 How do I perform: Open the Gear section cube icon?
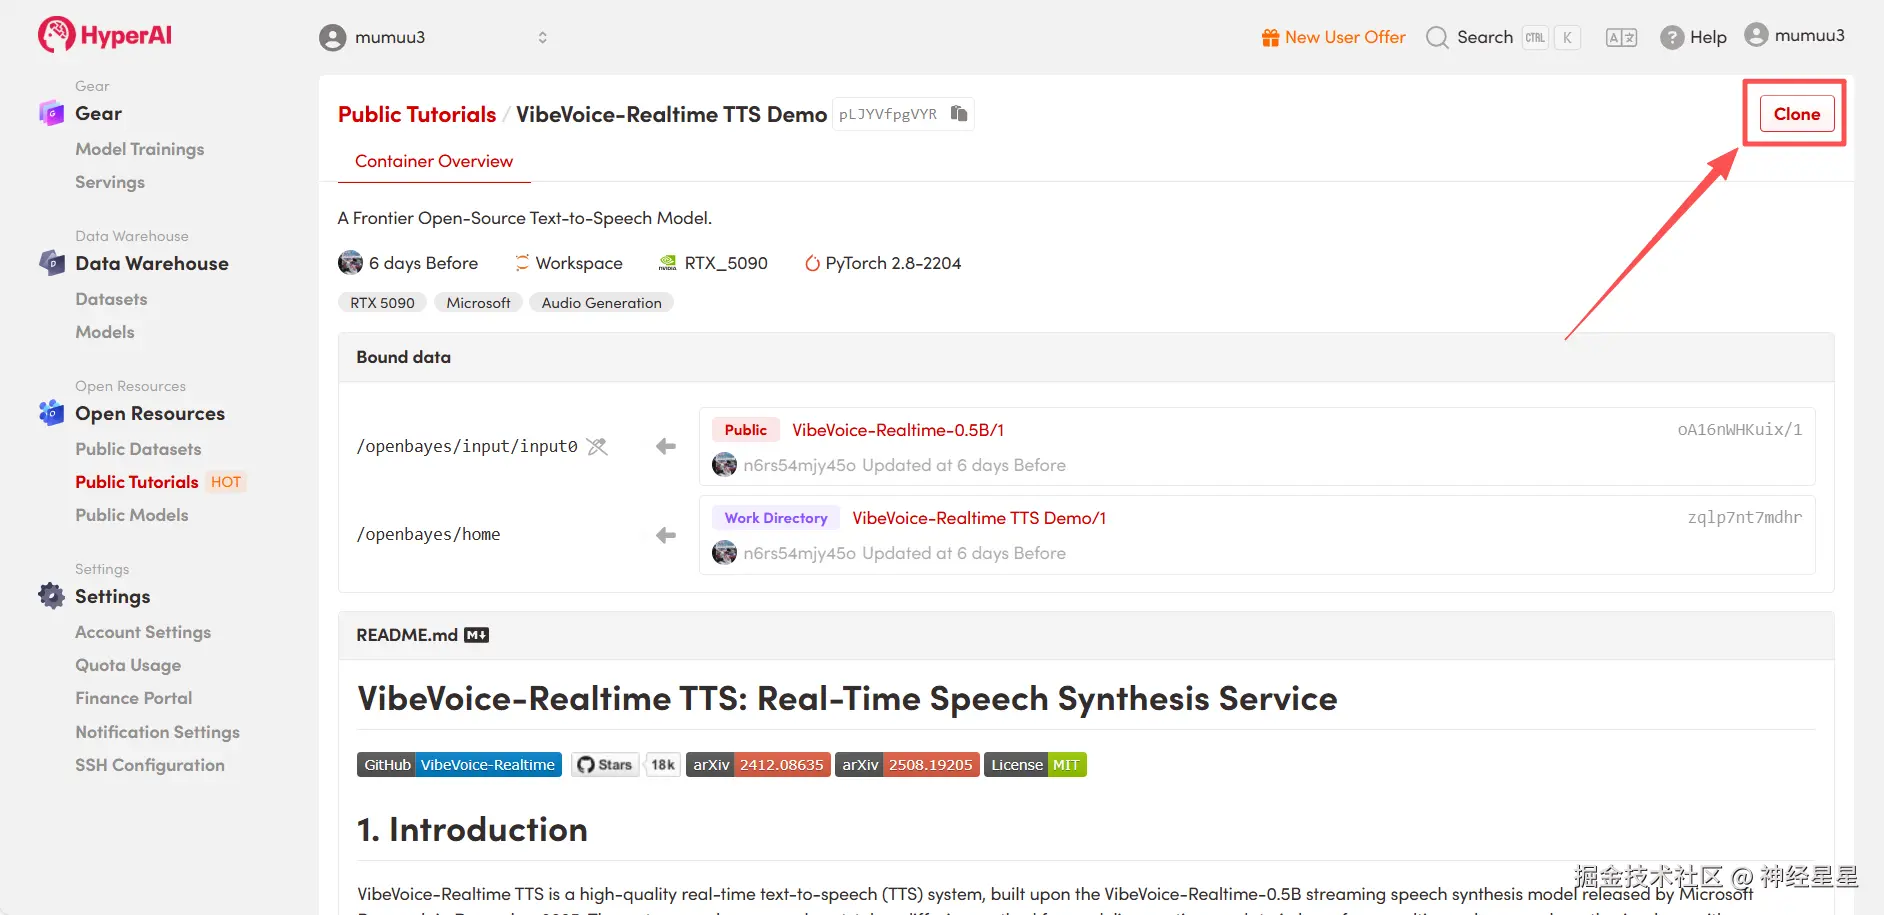coord(51,113)
